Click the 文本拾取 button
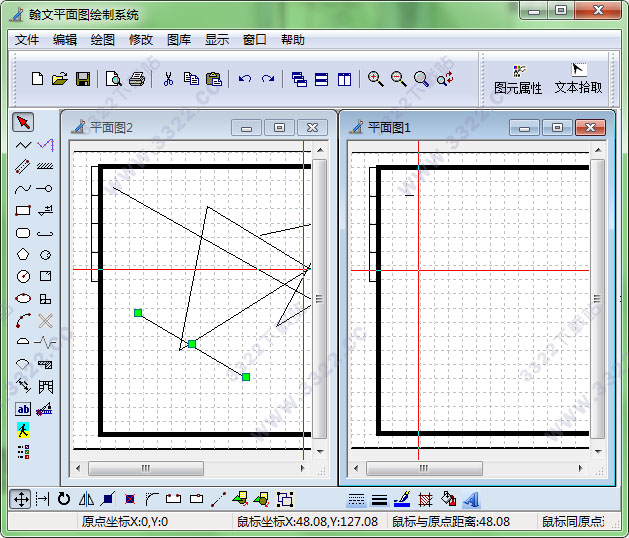The width and height of the screenshot is (629, 538). (x=578, y=79)
